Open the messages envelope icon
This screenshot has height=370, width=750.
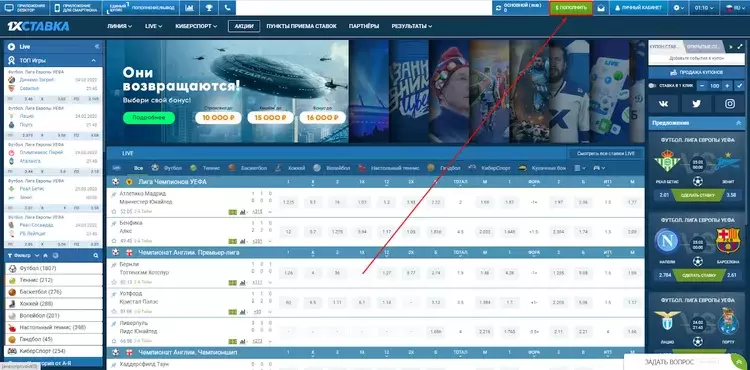click(601, 8)
